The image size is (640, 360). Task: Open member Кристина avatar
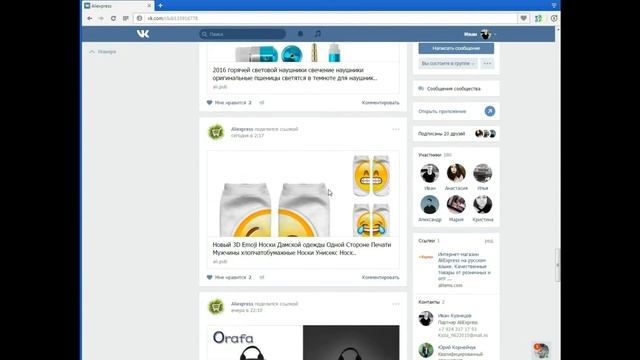point(482,204)
